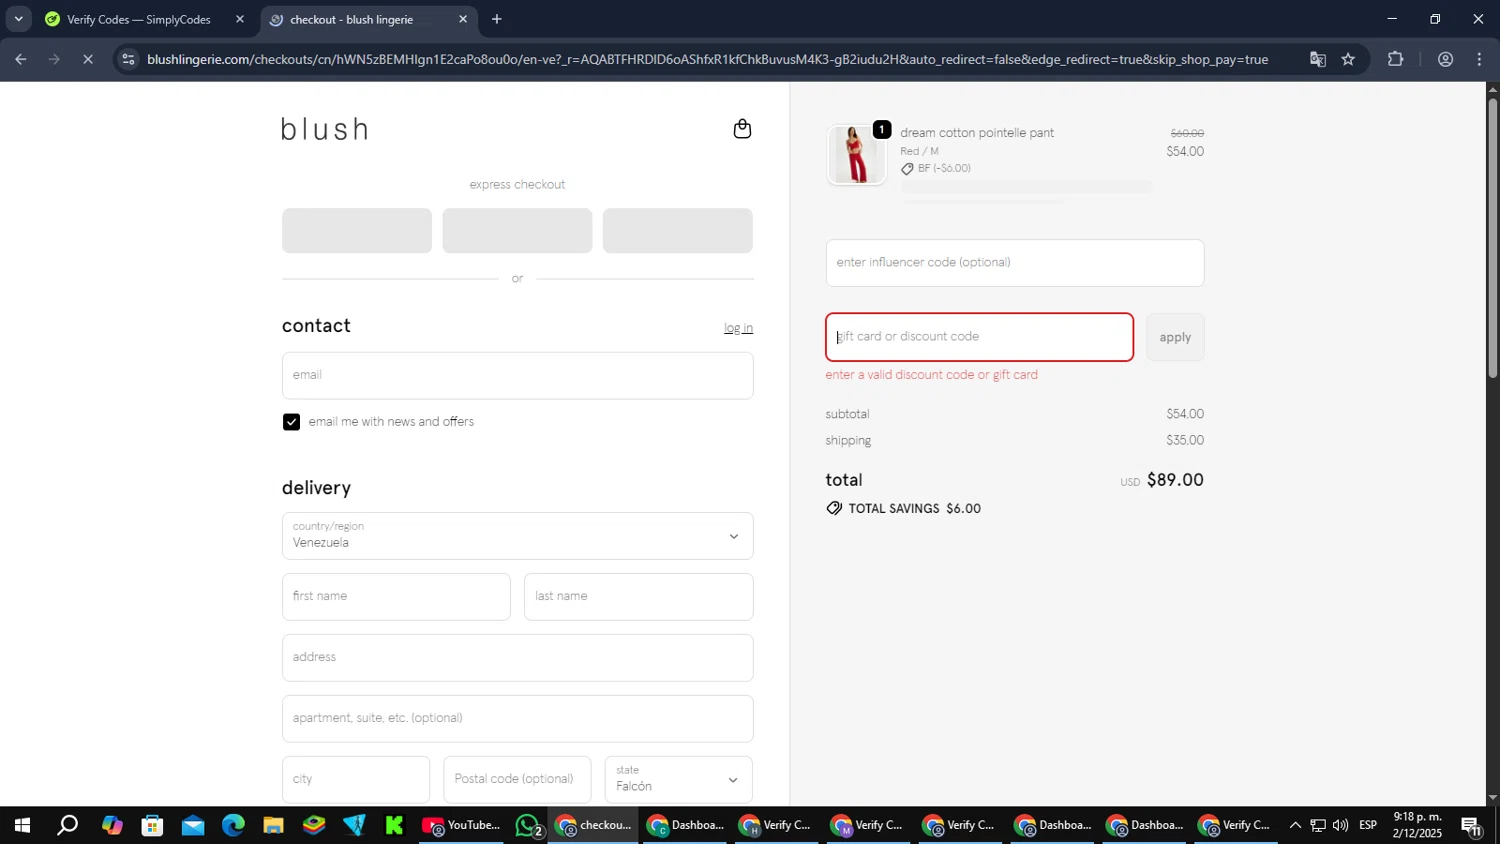This screenshot has width=1500, height=844.
Task: Click the apartment, suite field
Action: (517, 719)
